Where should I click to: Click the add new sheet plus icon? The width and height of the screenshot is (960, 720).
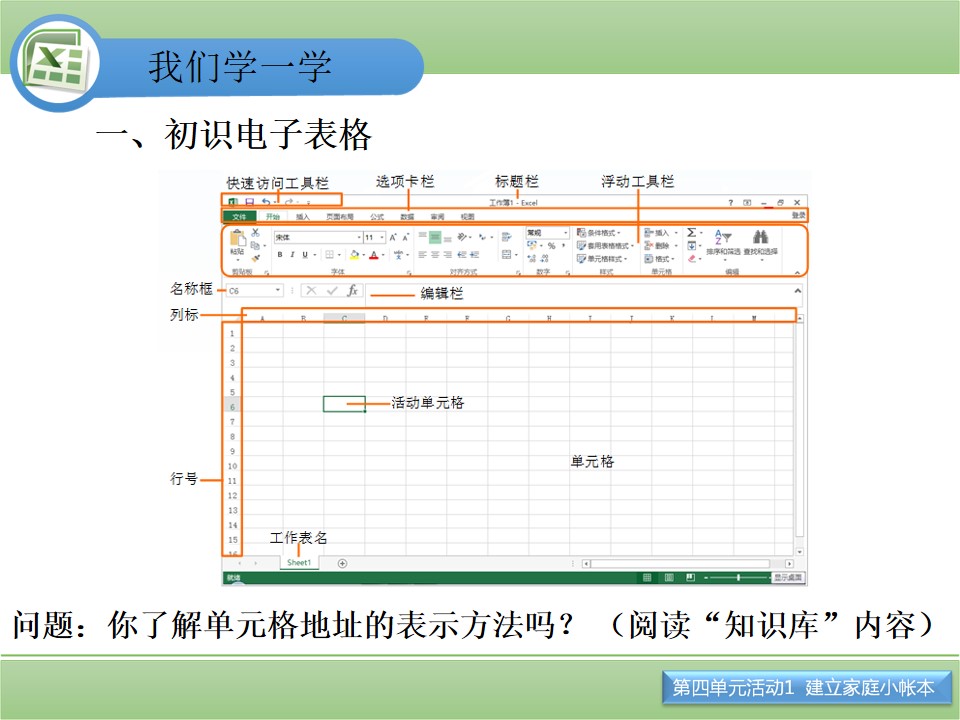click(x=342, y=563)
